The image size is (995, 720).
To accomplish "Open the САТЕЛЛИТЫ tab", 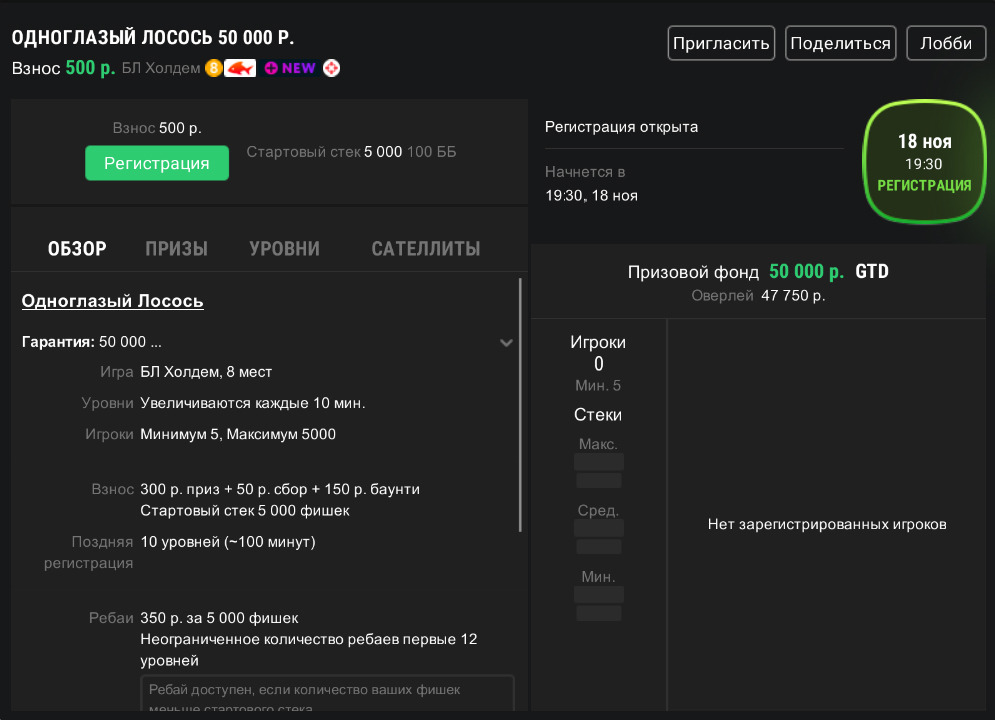I will click(425, 249).
